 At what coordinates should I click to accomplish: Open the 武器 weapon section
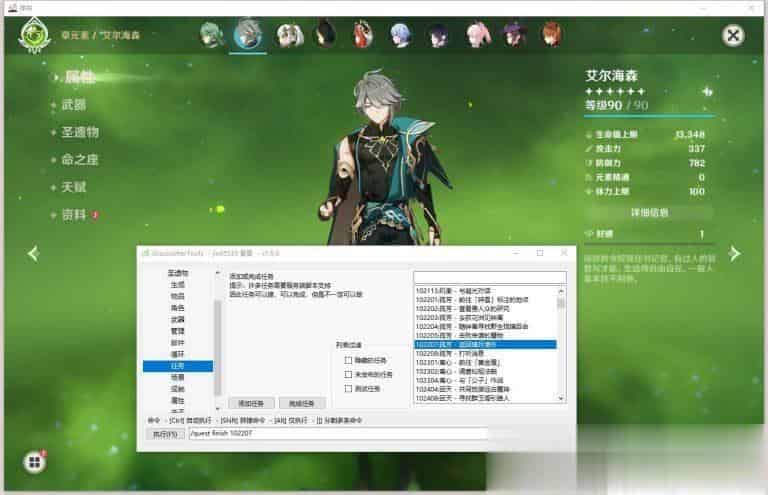[73, 104]
